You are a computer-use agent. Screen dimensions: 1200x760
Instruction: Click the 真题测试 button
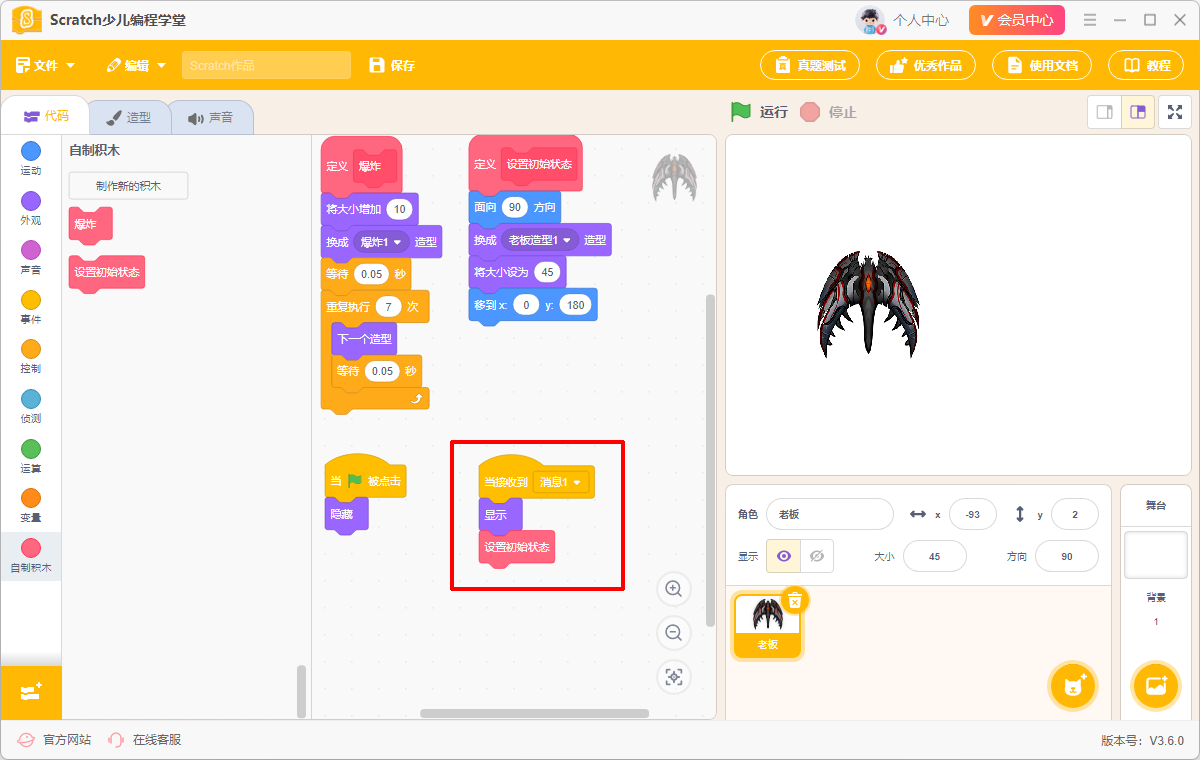pyautogui.click(x=810, y=65)
